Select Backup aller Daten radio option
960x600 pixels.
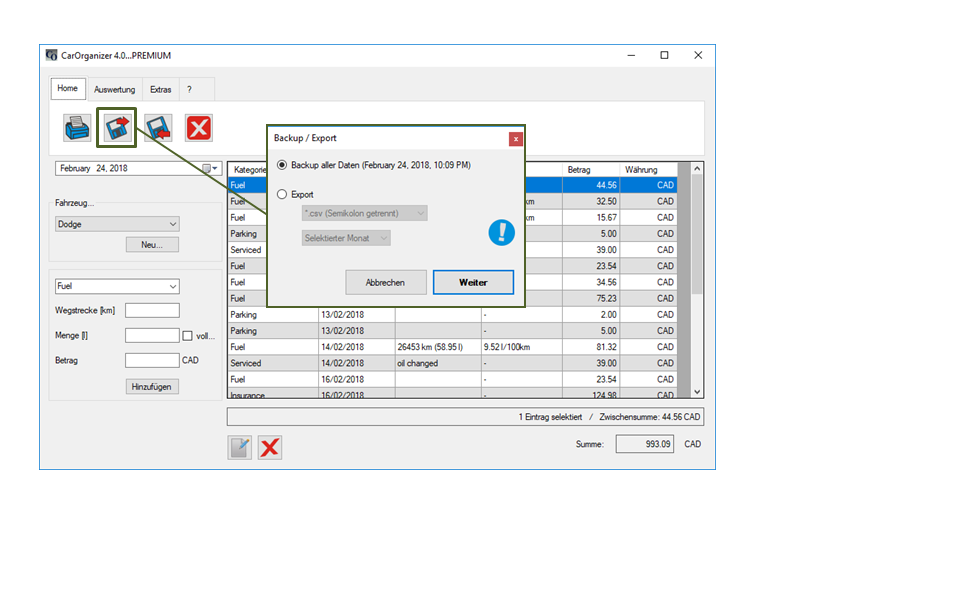[x=282, y=165]
